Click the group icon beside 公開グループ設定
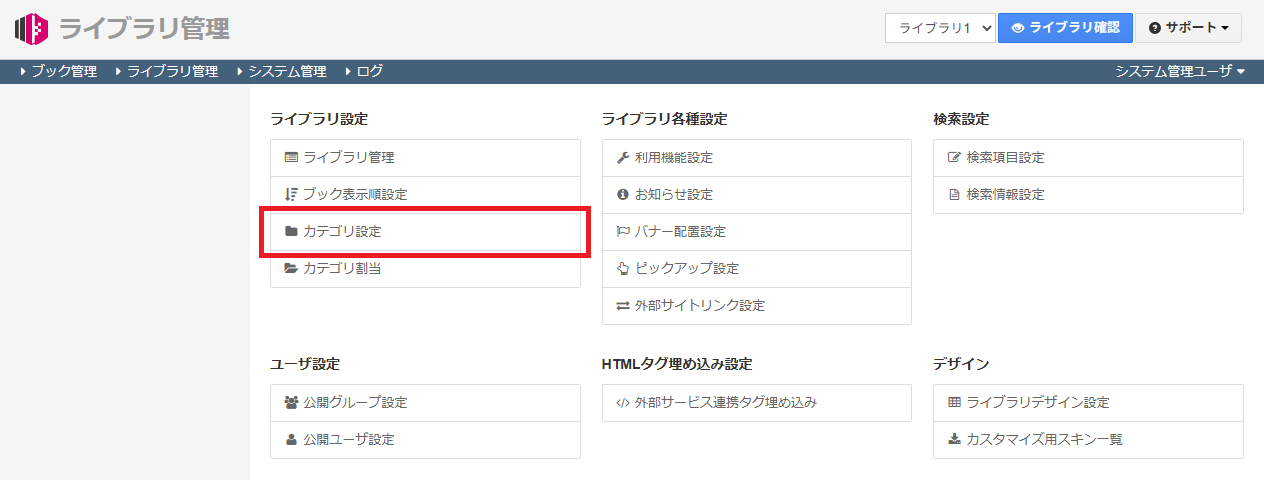 (x=291, y=403)
